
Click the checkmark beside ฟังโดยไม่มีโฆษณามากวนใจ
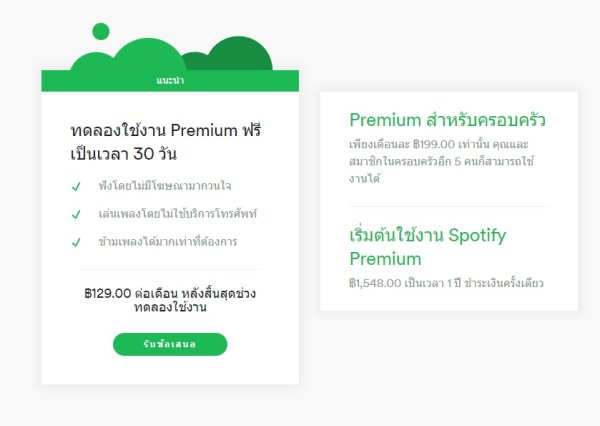point(76,187)
